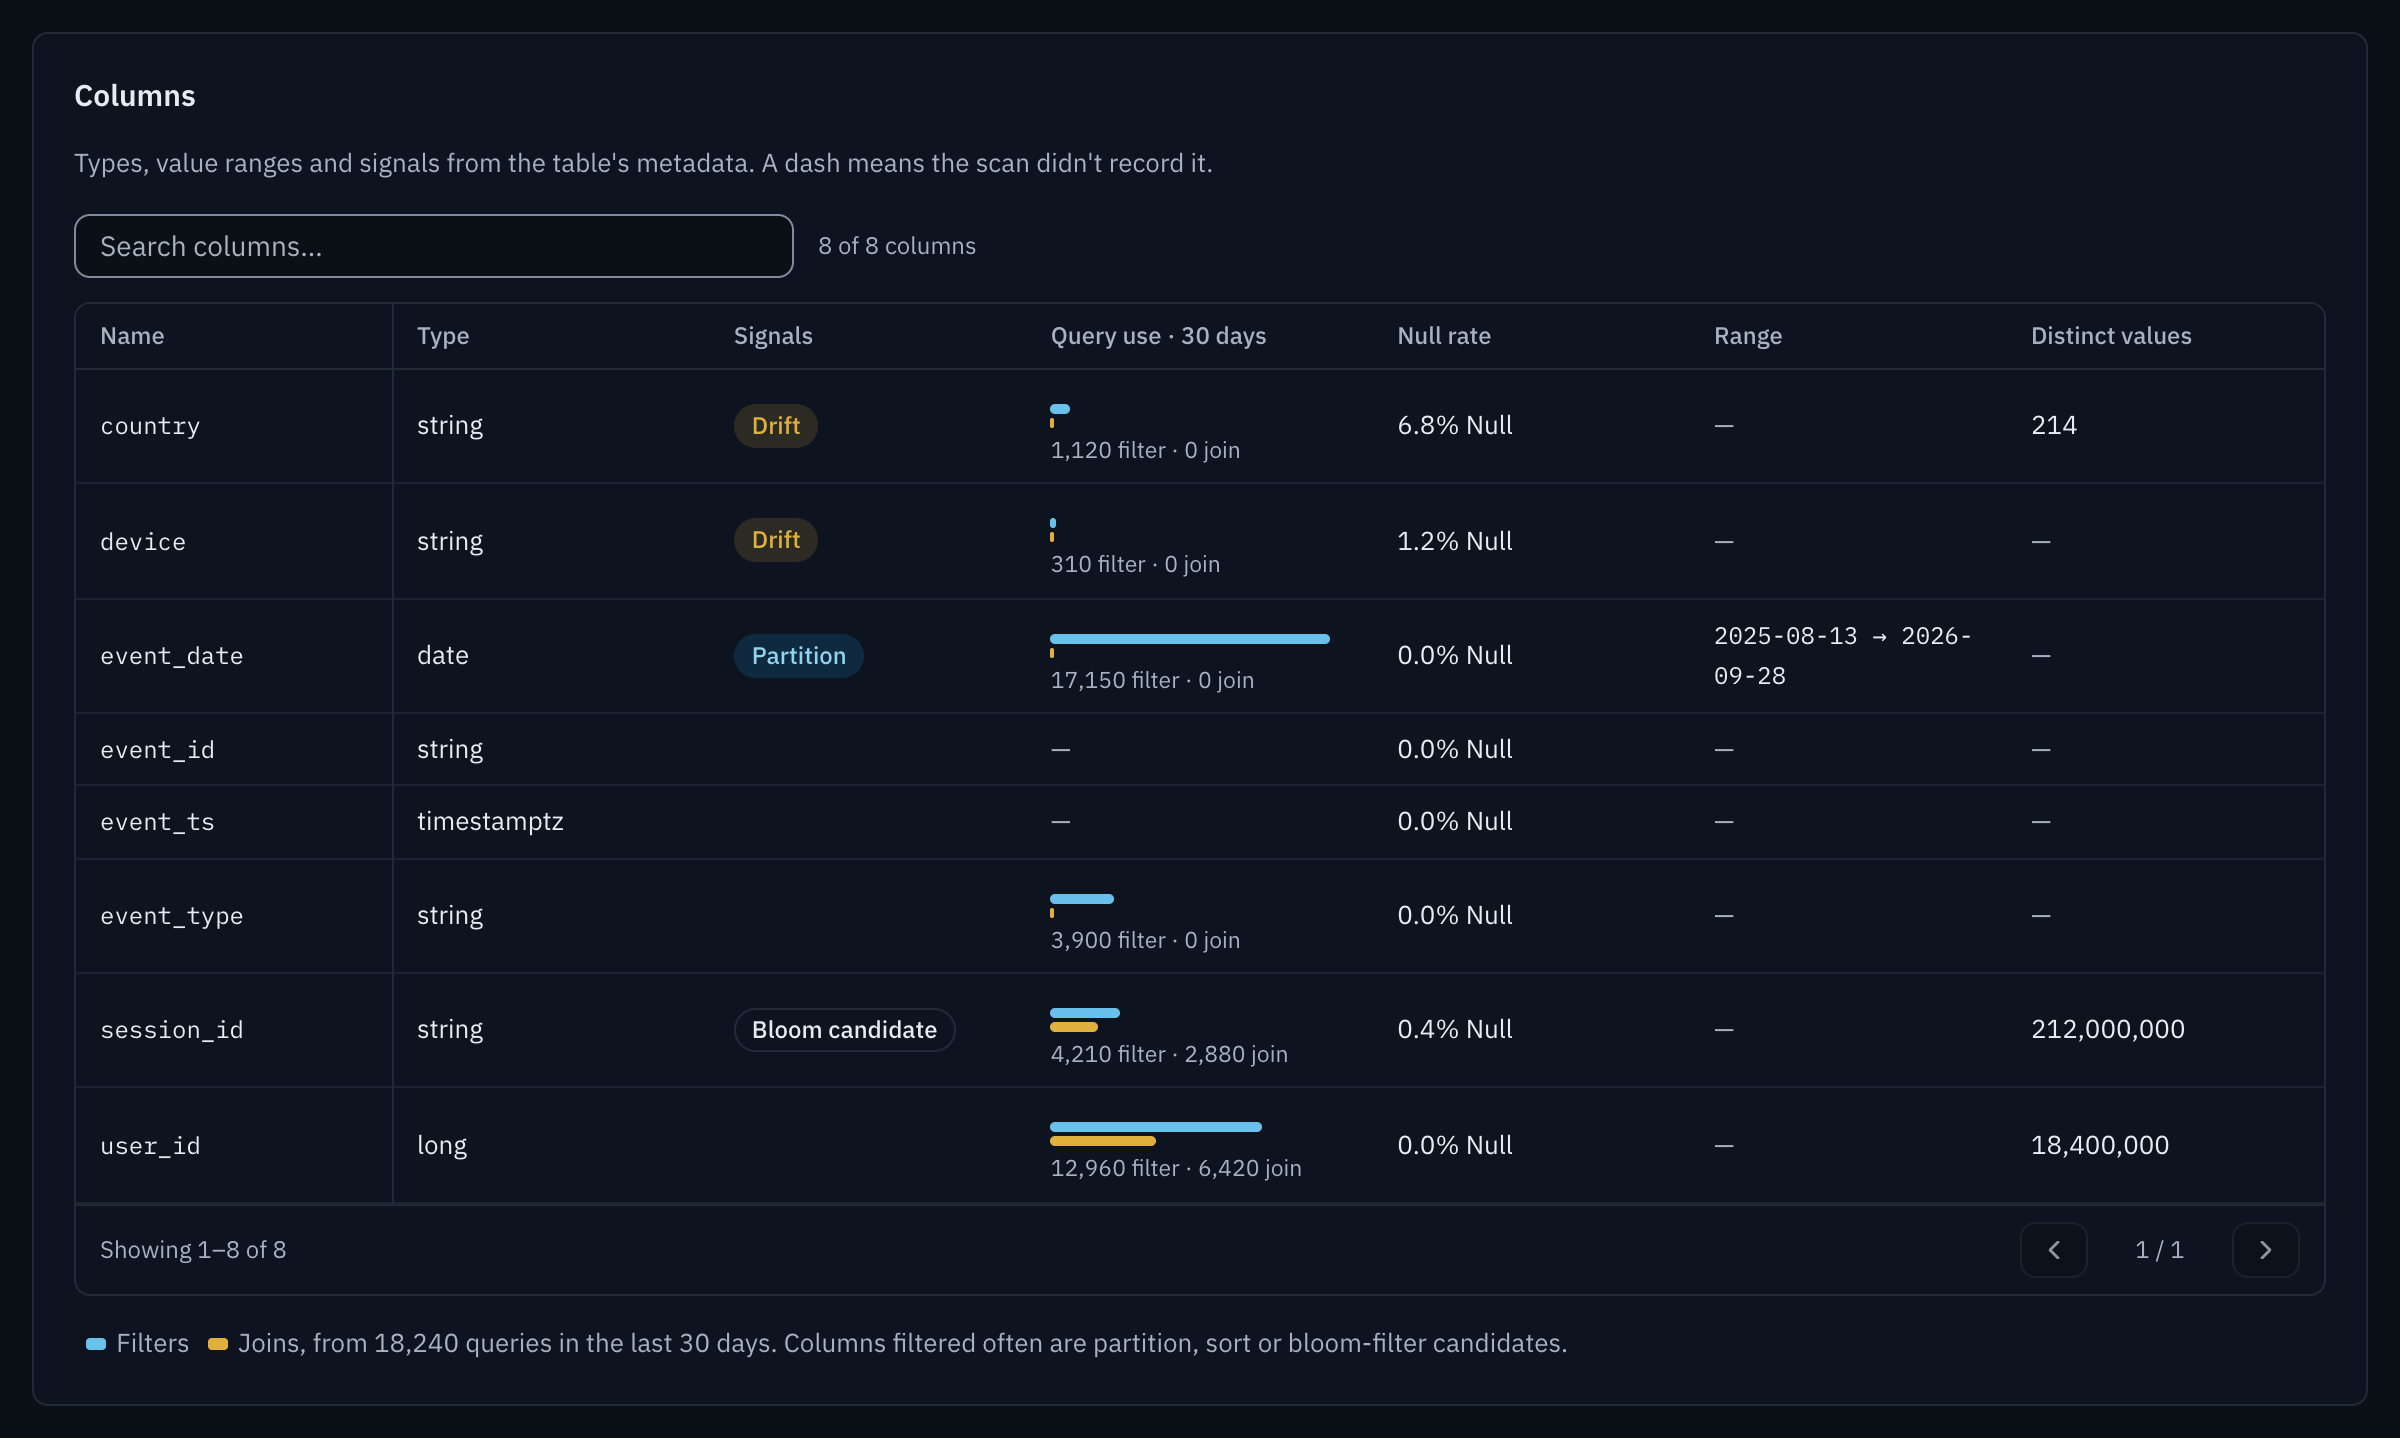This screenshot has width=2400, height=1438.
Task: Select the event_date column name
Action: (x=172, y=656)
